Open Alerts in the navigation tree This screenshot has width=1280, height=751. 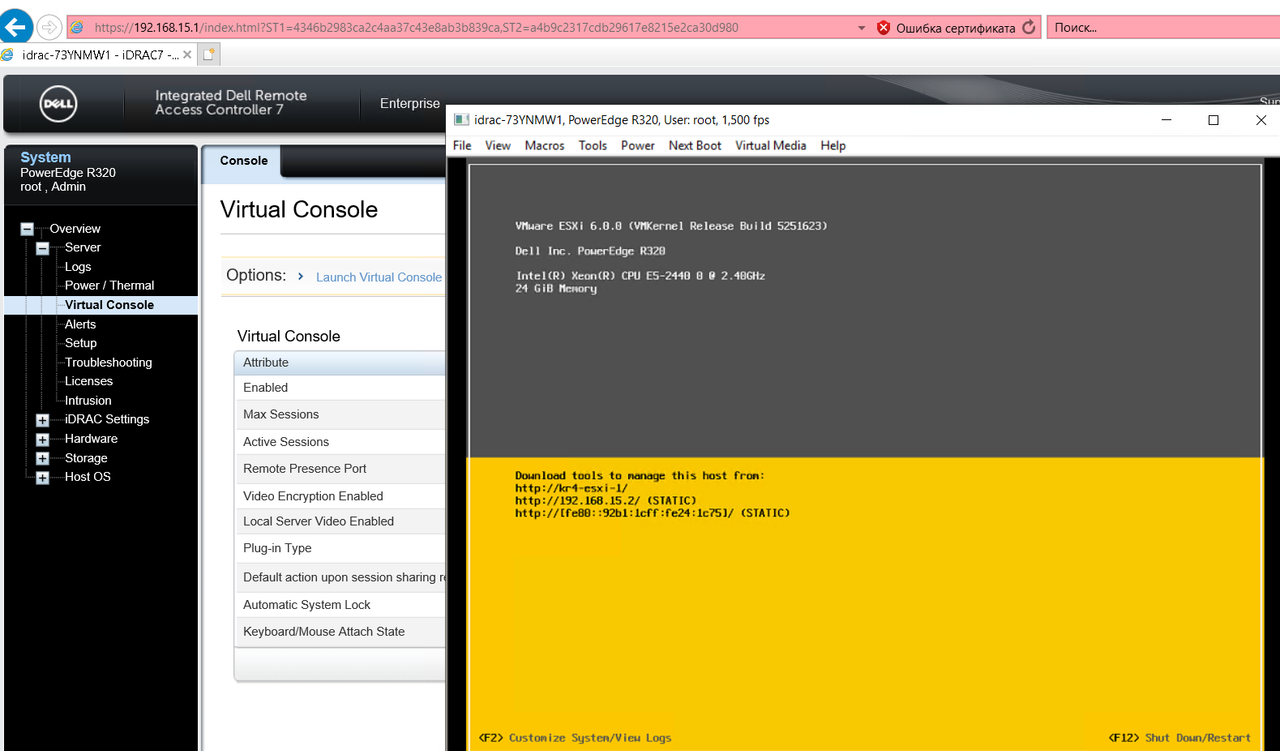pos(81,324)
